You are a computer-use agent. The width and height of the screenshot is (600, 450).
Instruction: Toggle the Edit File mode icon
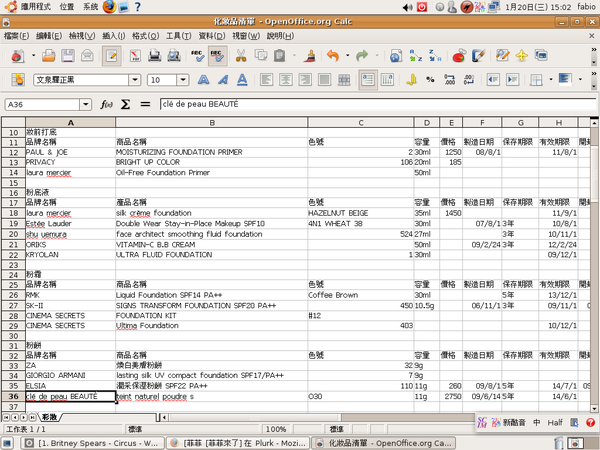[x=111, y=56]
